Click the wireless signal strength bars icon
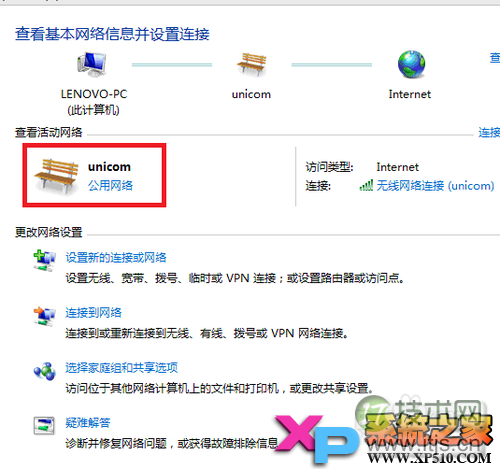Viewport: 500px width, 469px height. click(366, 185)
